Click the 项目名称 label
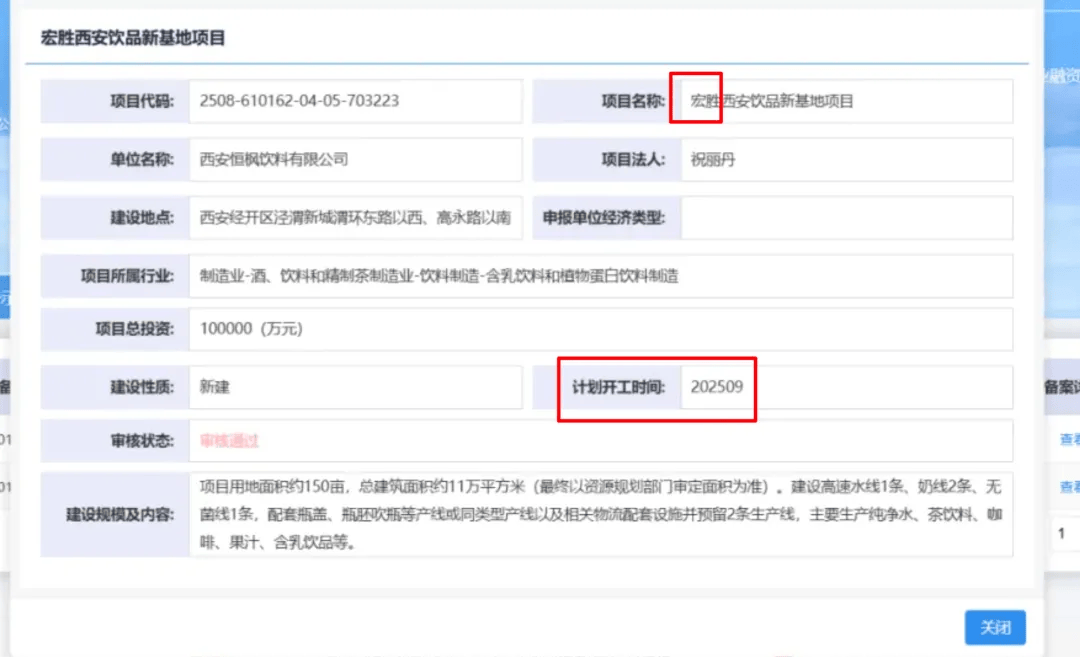This screenshot has width=1080, height=657. [633, 101]
